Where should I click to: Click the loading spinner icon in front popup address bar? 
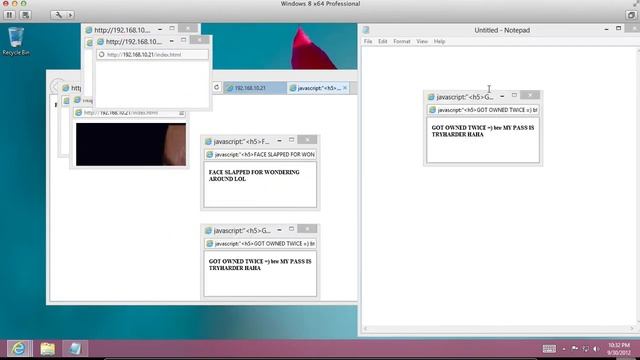(x=102, y=54)
